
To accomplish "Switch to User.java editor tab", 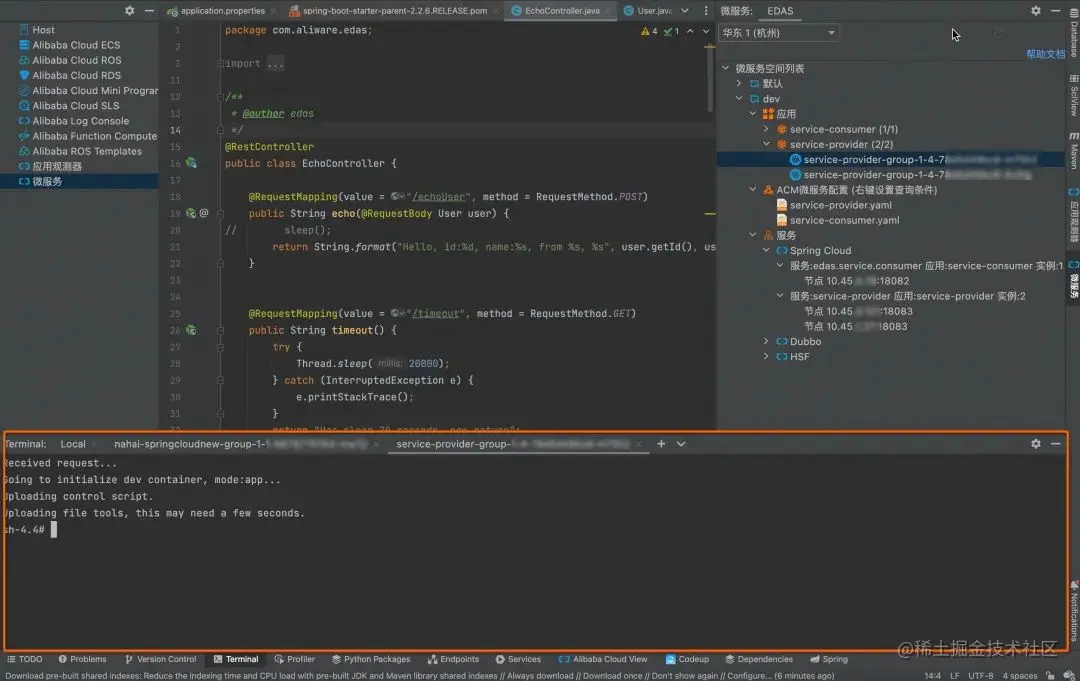I will pyautogui.click(x=648, y=10).
